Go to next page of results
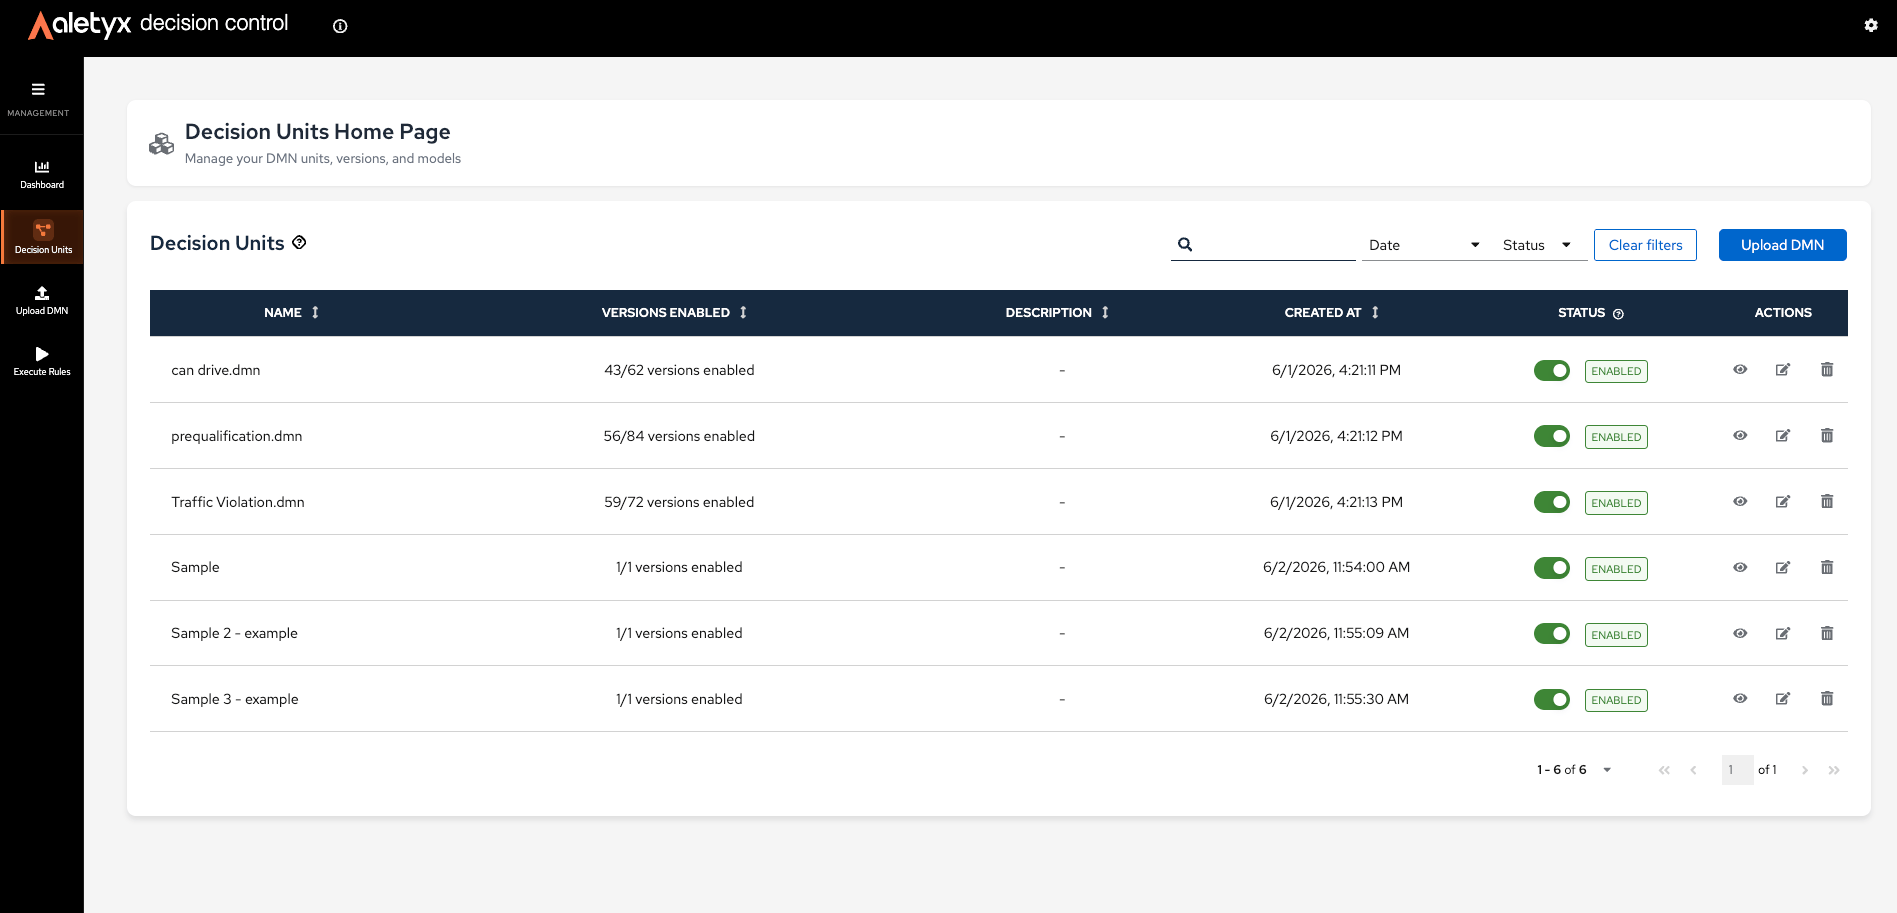The image size is (1897, 913). pyautogui.click(x=1805, y=770)
